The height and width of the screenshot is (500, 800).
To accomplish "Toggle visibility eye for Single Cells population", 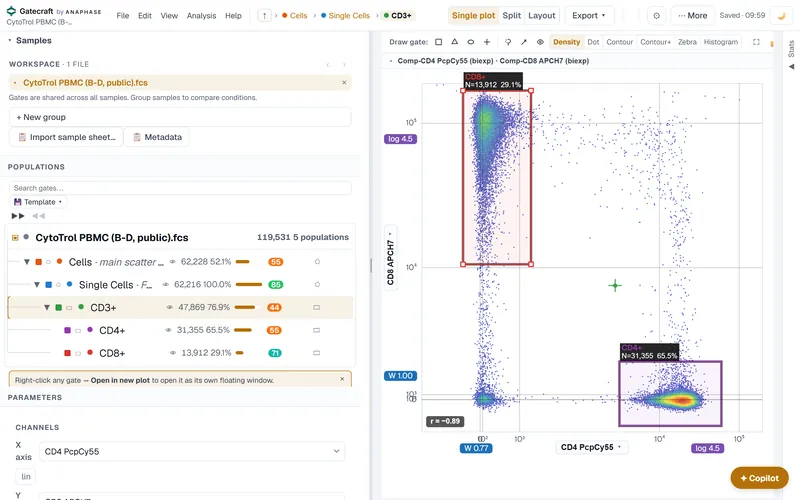I will (x=165, y=284).
